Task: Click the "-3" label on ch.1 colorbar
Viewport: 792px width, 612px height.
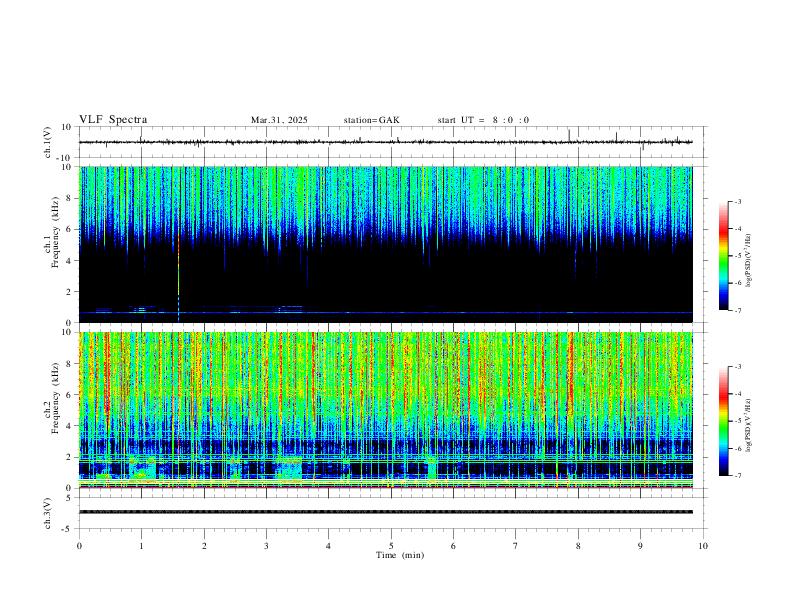Action: (738, 201)
